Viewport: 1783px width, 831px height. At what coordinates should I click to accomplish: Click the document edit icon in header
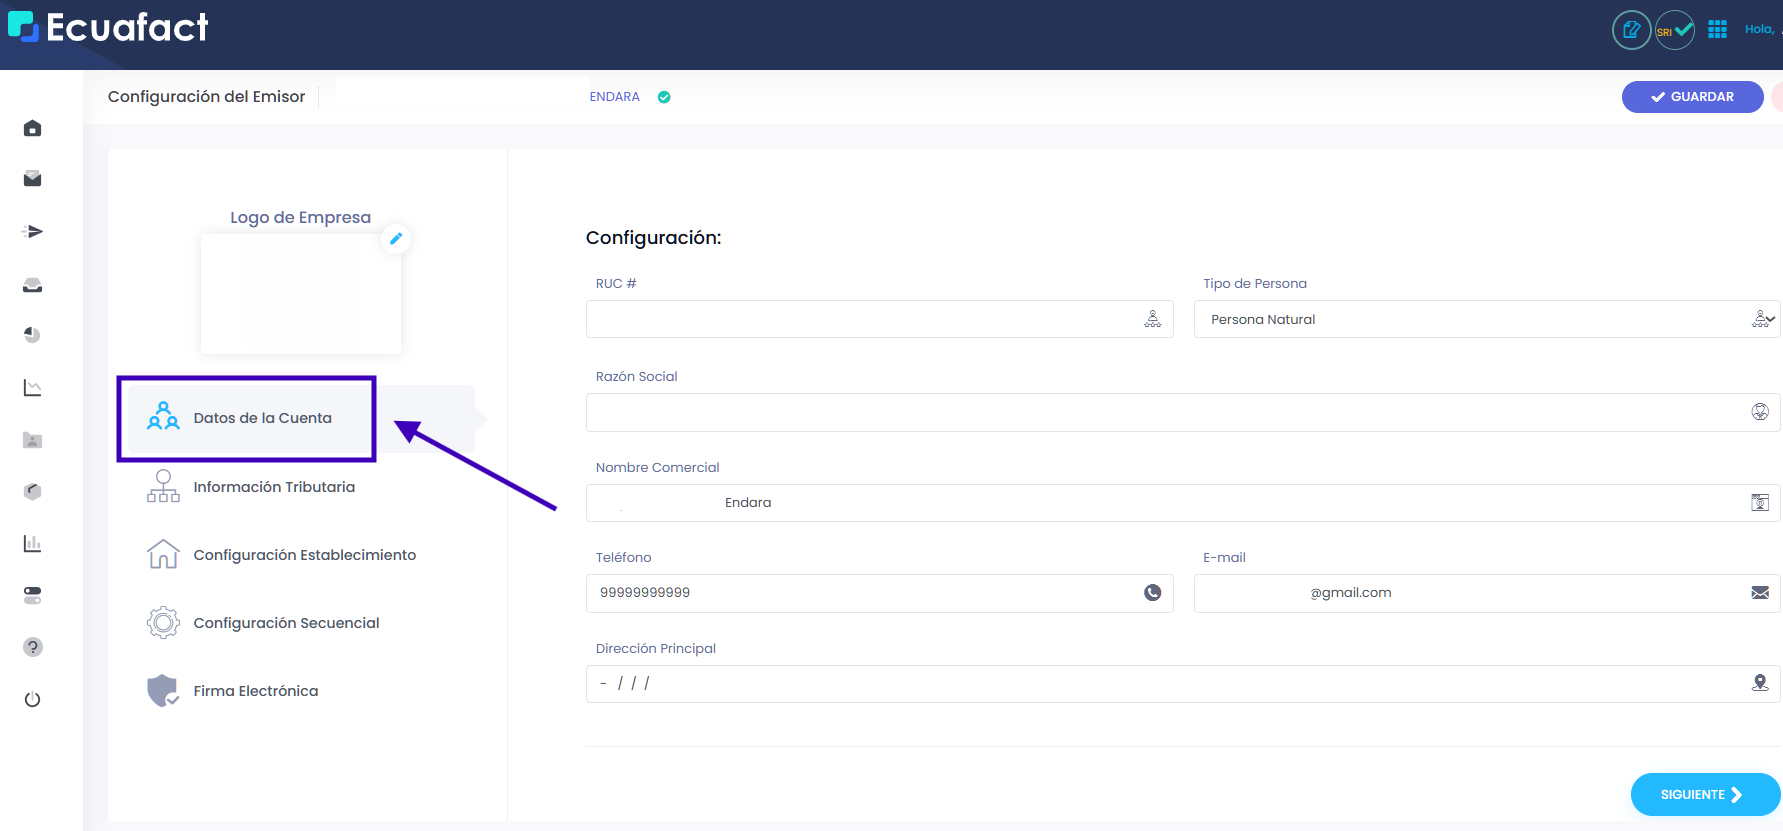tap(1631, 30)
